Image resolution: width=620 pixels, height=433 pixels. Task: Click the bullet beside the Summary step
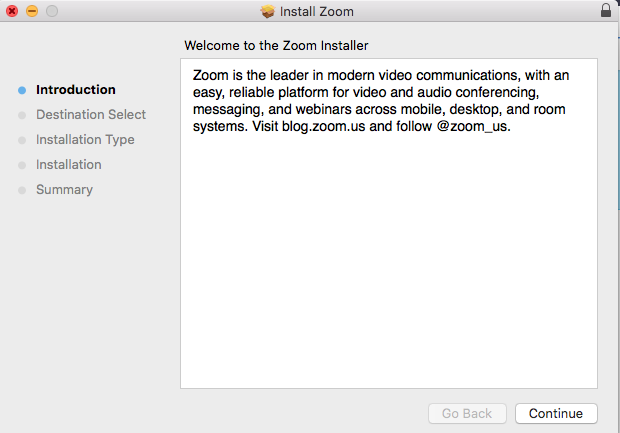pos(22,190)
